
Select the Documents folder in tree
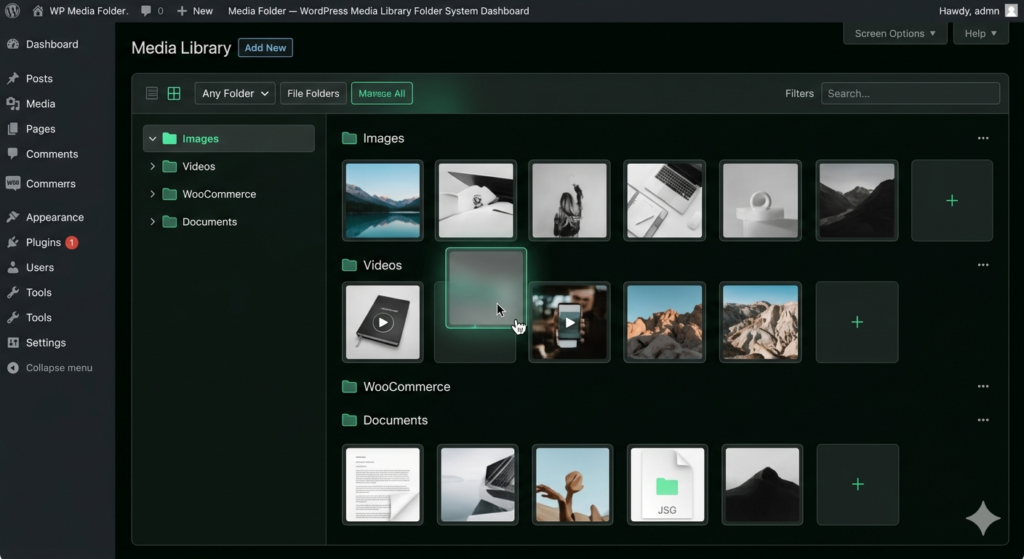coord(209,222)
